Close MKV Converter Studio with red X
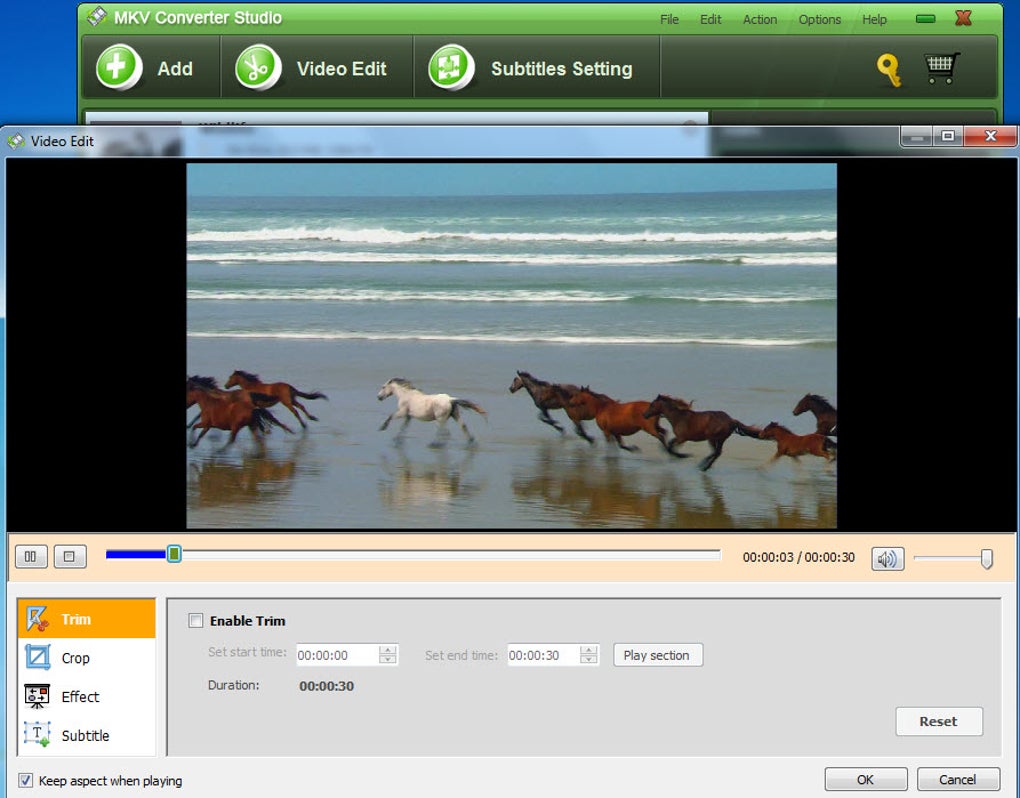The image size is (1020, 798). (x=963, y=18)
